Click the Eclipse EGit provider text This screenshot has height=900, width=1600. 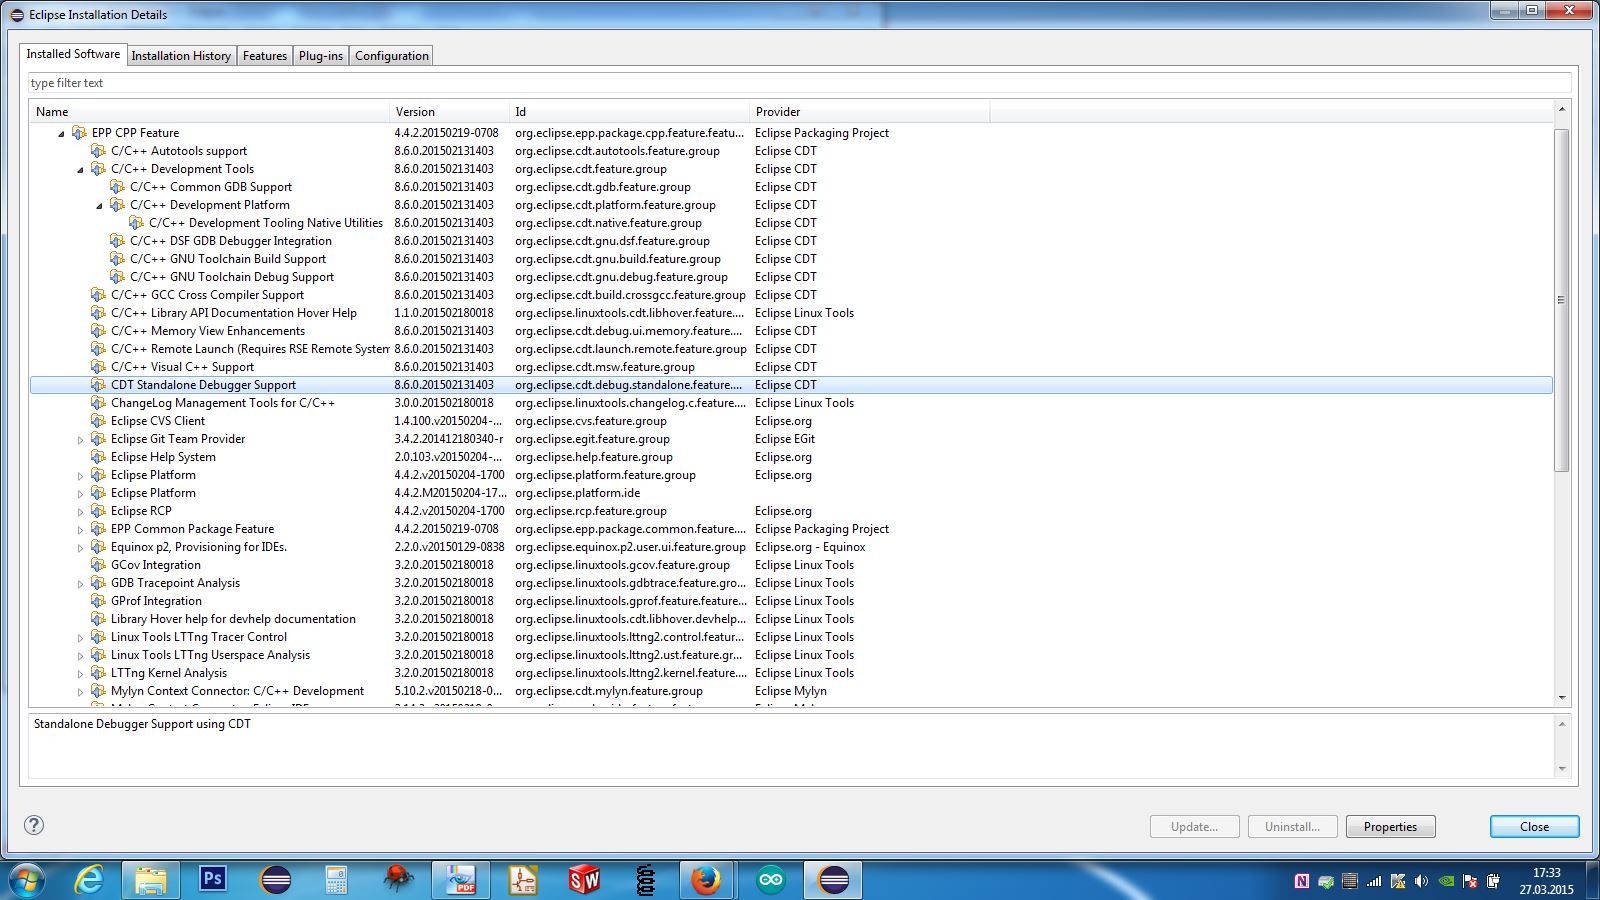click(x=784, y=439)
